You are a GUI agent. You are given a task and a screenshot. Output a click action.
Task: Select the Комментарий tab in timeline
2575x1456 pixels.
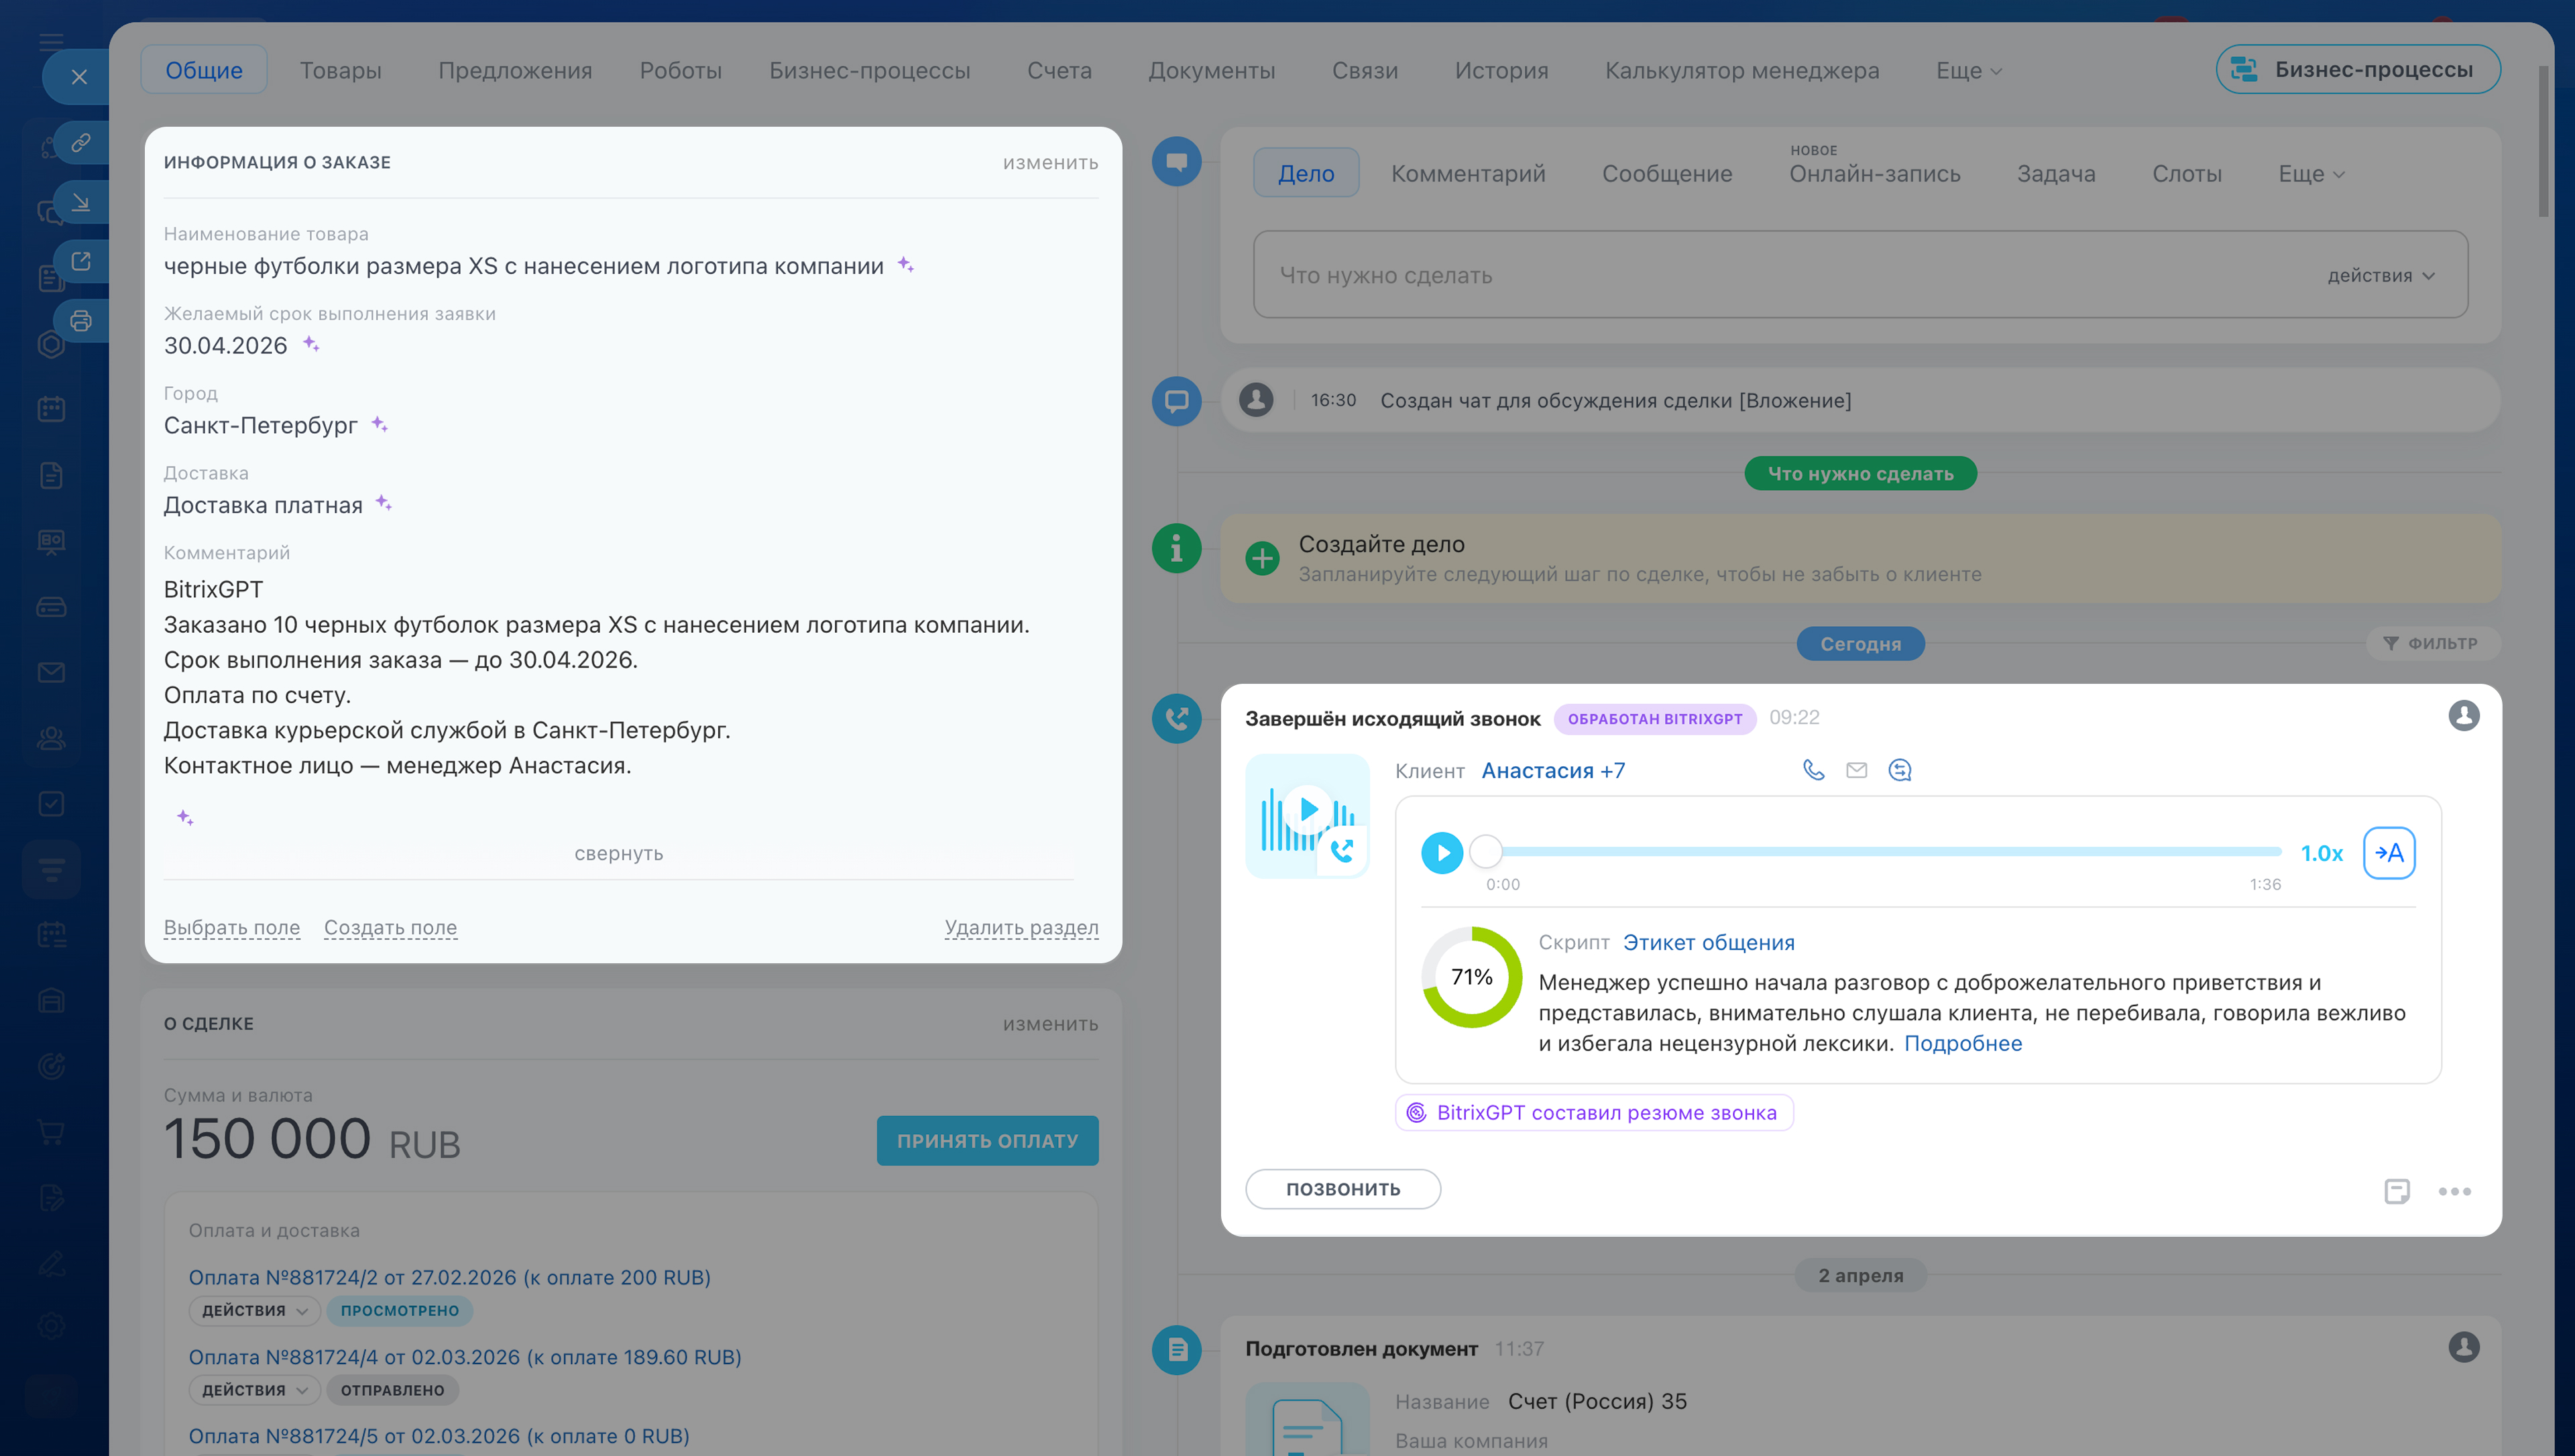click(1467, 174)
